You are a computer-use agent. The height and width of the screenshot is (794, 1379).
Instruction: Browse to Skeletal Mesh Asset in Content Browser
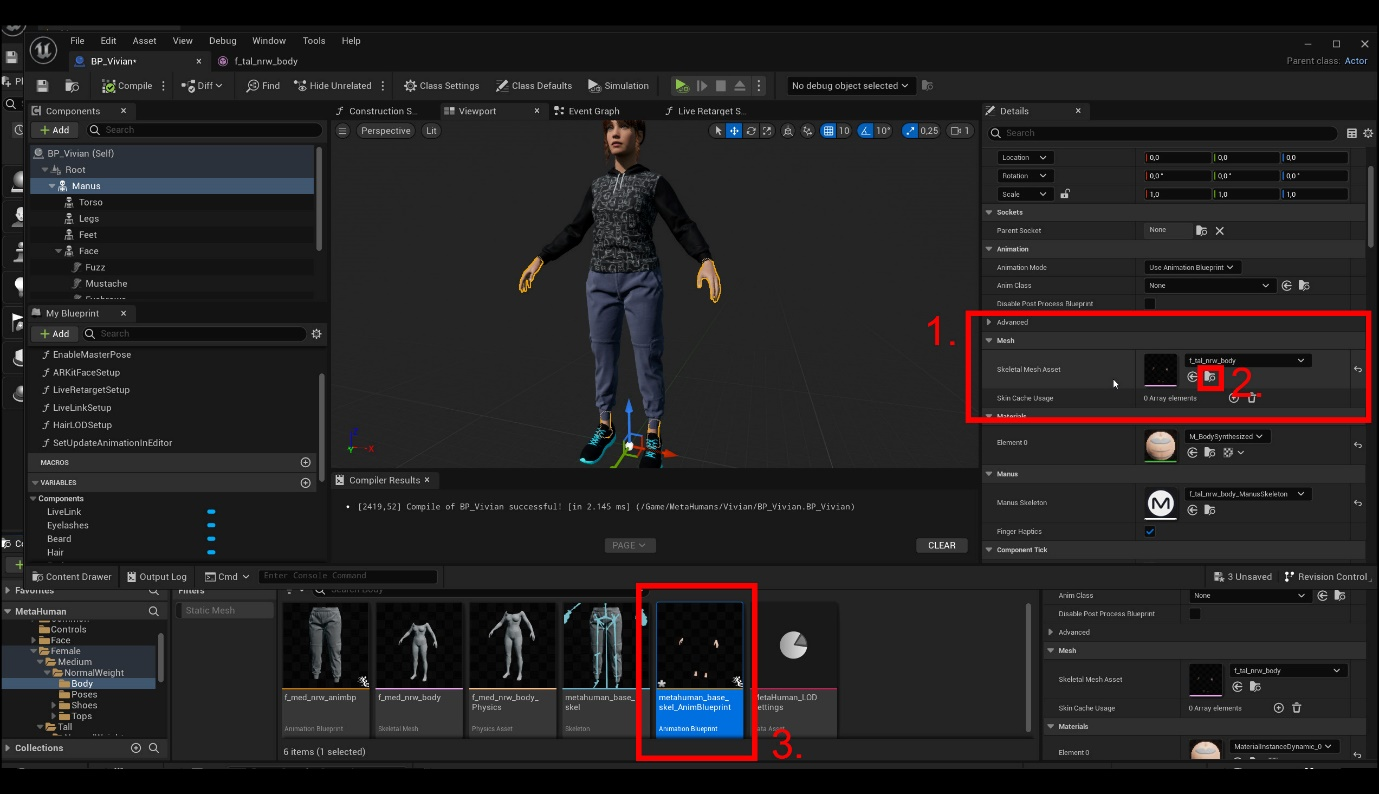1210,377
